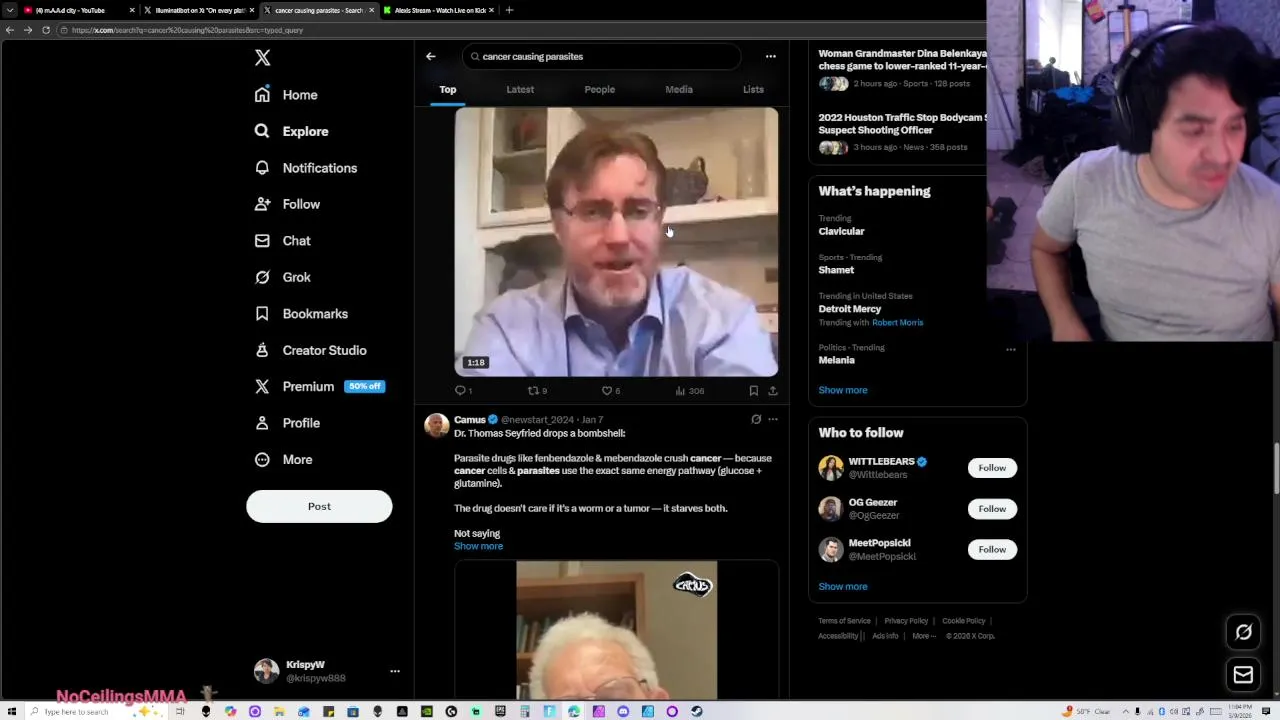Click Camus author name
This screenshot has width=1280, height=720.
(x=469, y=420)
